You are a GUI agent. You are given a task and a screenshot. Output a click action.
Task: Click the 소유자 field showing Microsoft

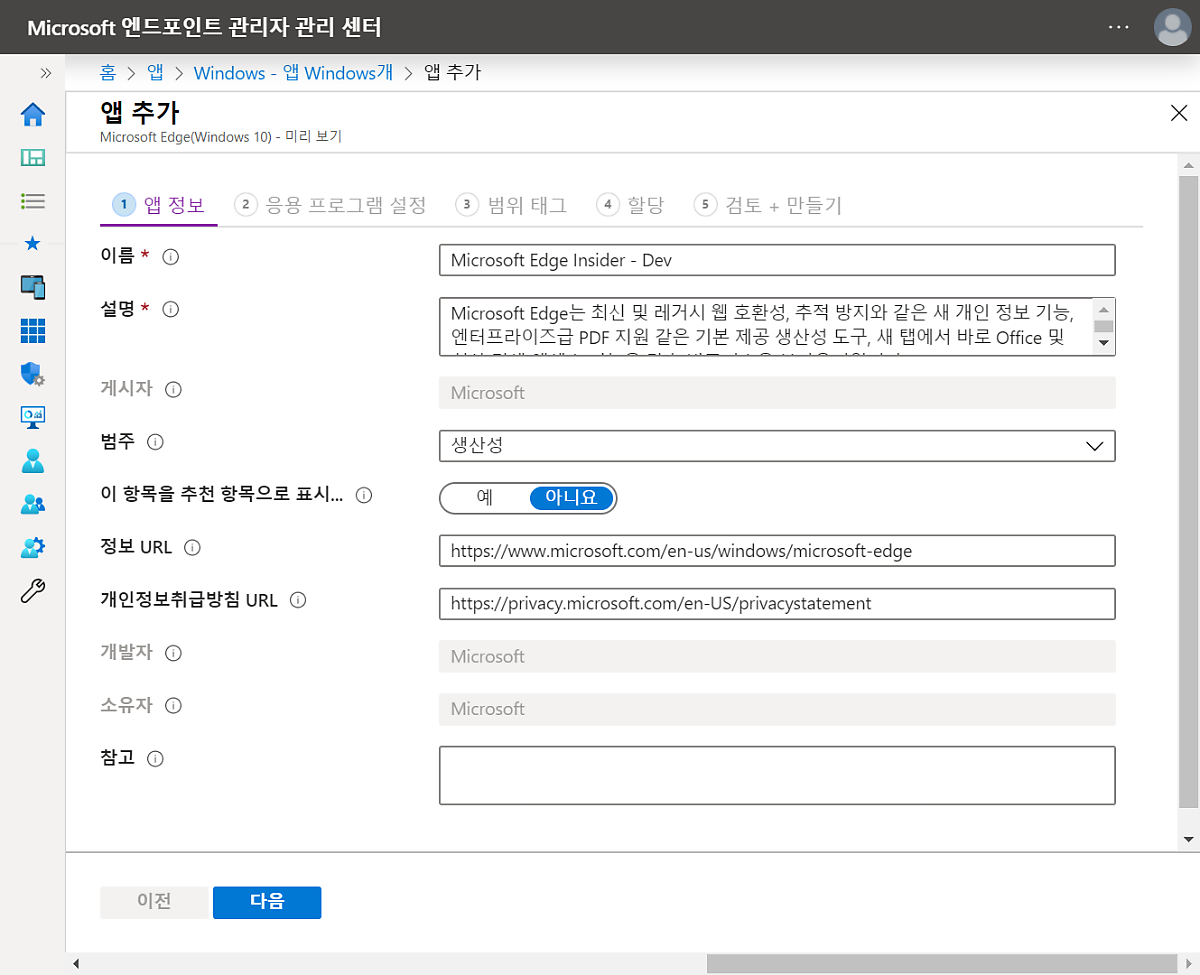coord(777,708)
